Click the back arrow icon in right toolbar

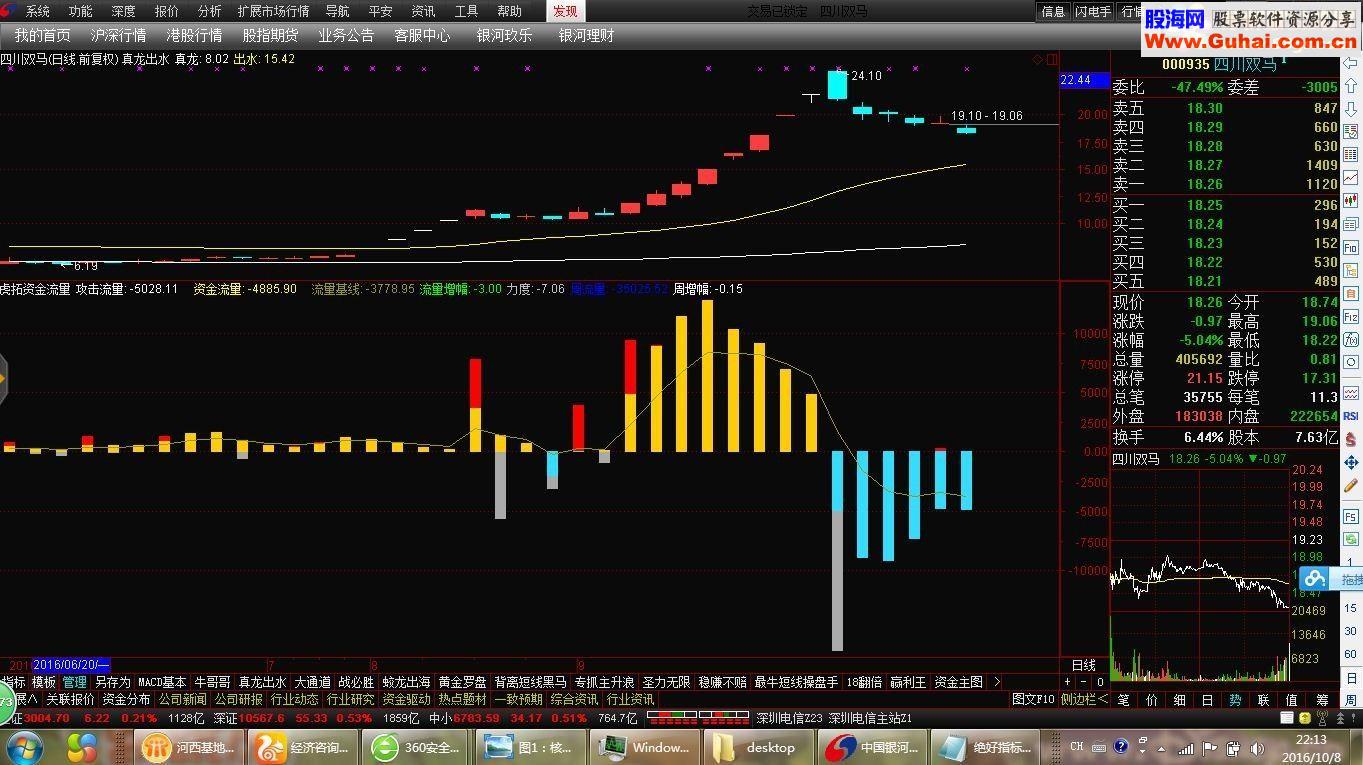click(x=1350, y=64)
